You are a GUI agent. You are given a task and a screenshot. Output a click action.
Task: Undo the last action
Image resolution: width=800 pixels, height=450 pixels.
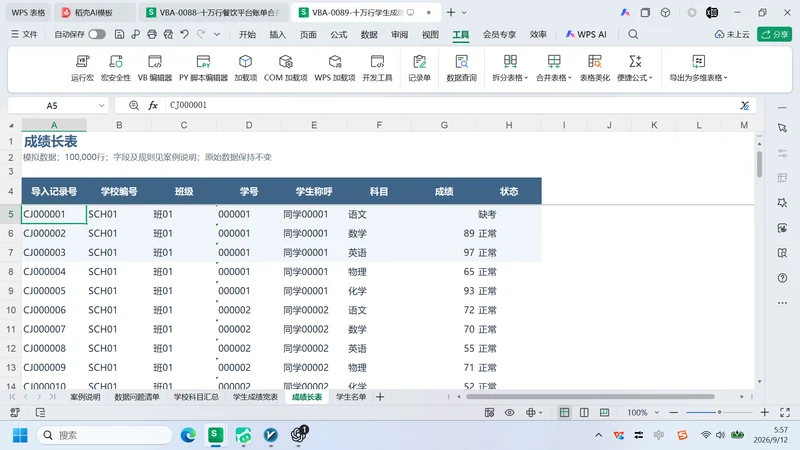coord(185,34)
